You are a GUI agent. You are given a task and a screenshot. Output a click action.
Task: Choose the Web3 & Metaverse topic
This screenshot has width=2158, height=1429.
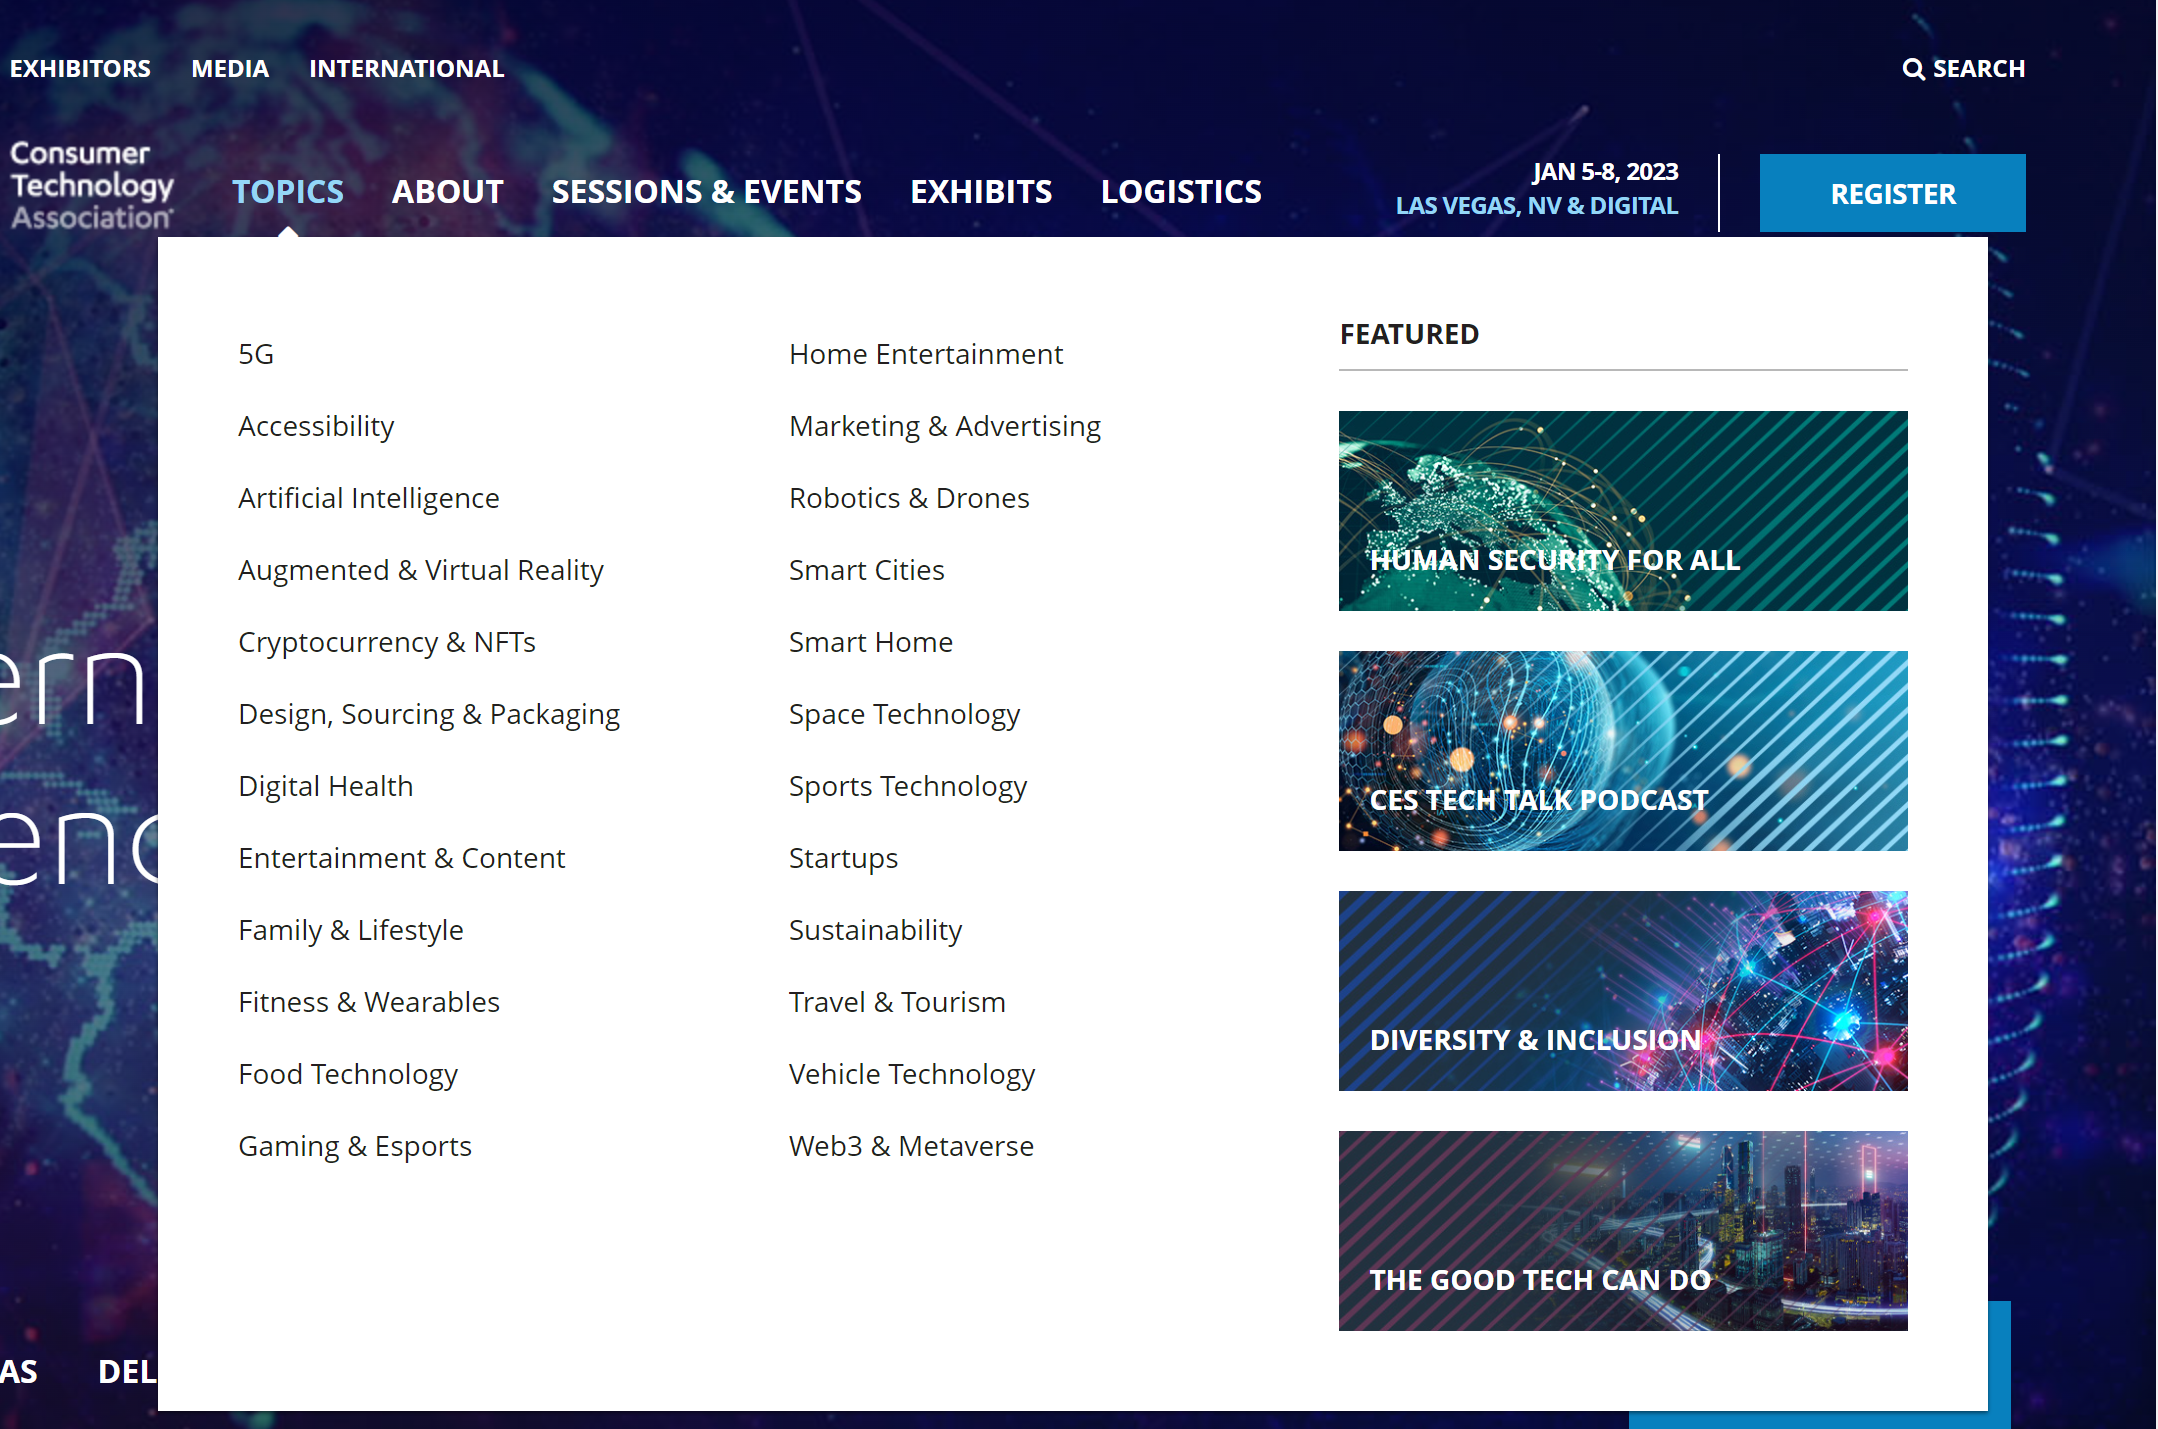click(x=910, y=1146)
